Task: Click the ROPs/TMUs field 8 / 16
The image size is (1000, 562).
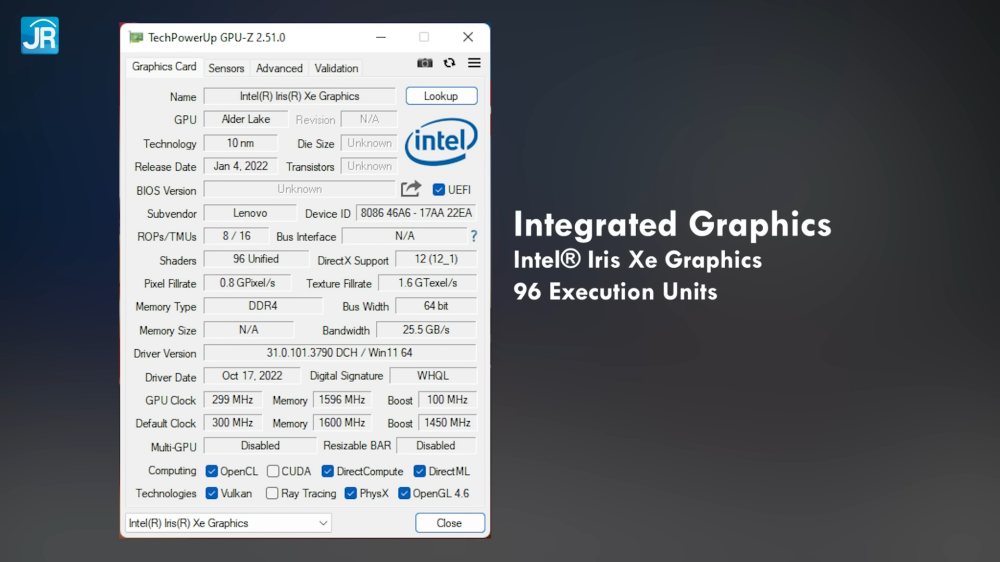Action: coord(236,236)
